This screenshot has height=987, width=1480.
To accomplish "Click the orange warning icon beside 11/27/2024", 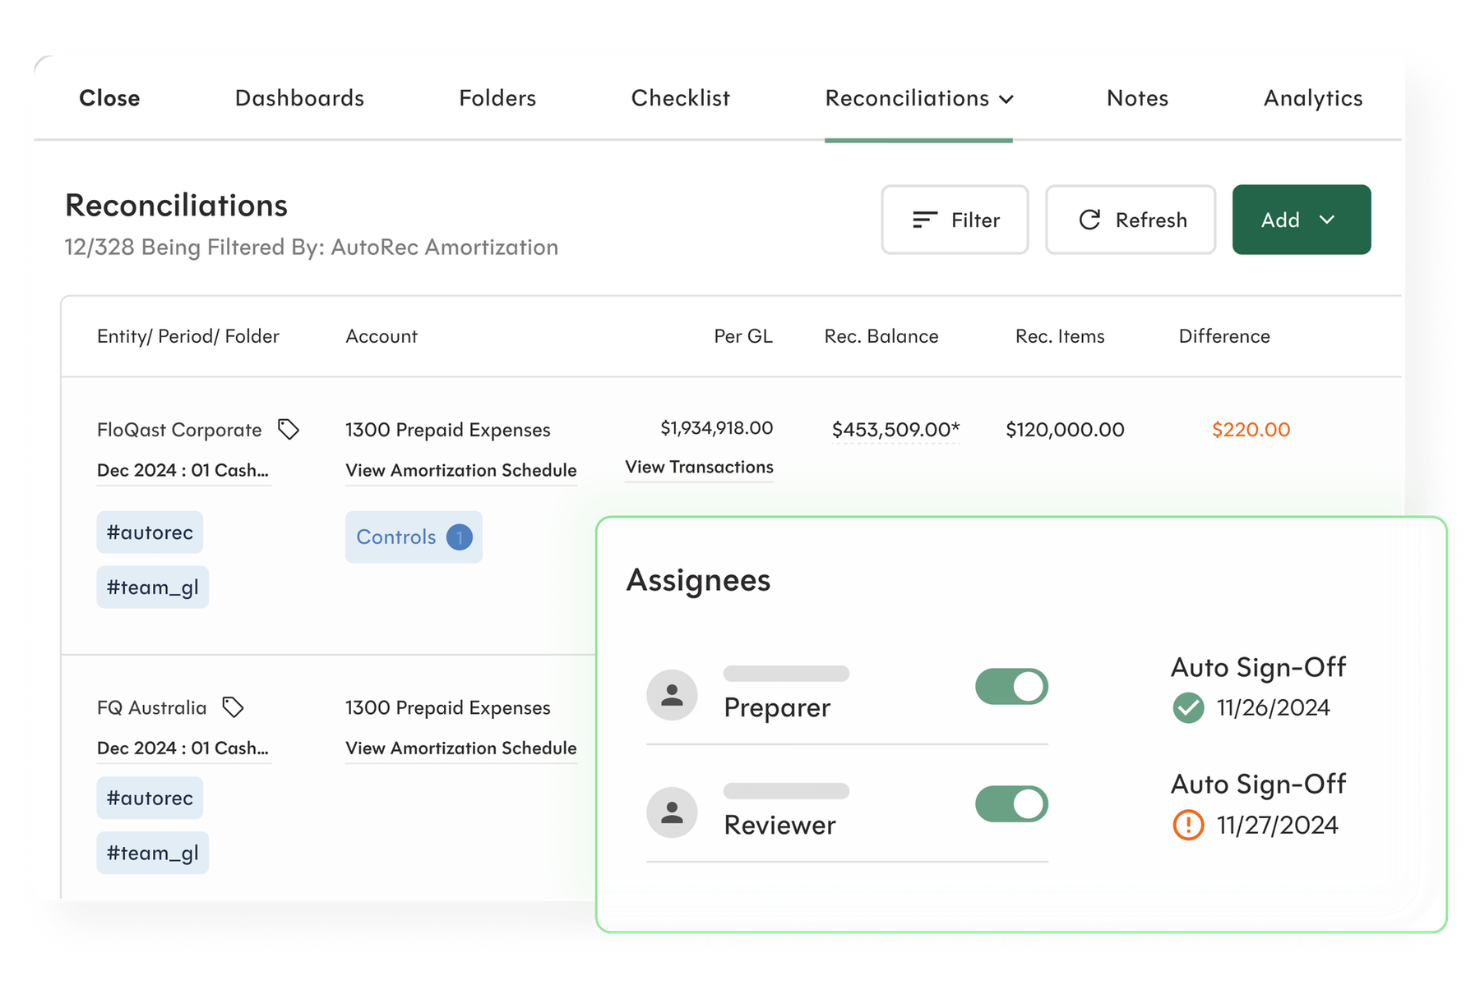I will (1187, 825).
